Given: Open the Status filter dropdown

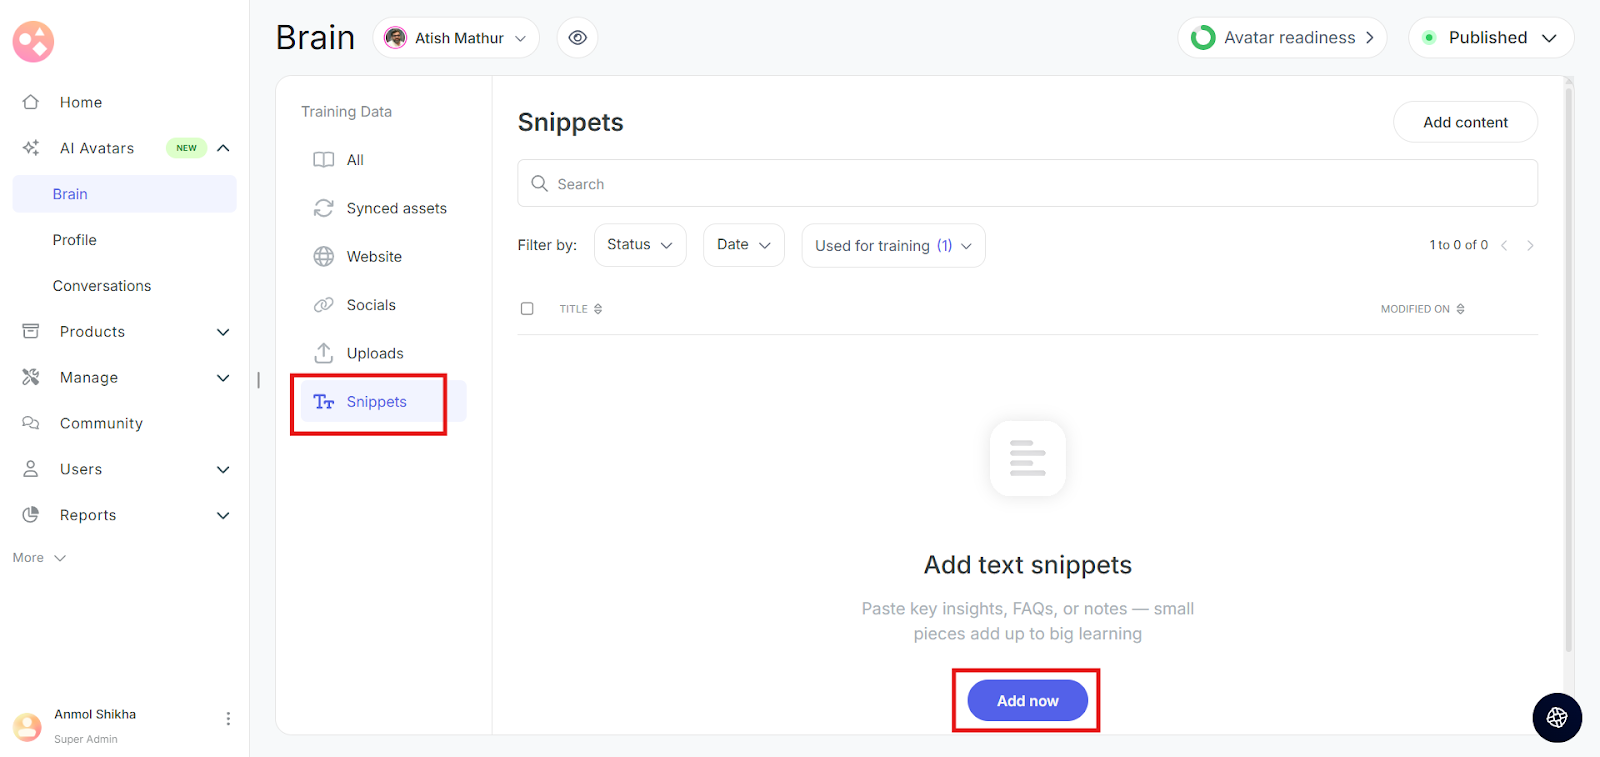Looking at the screenshot, I should [640, 245].
